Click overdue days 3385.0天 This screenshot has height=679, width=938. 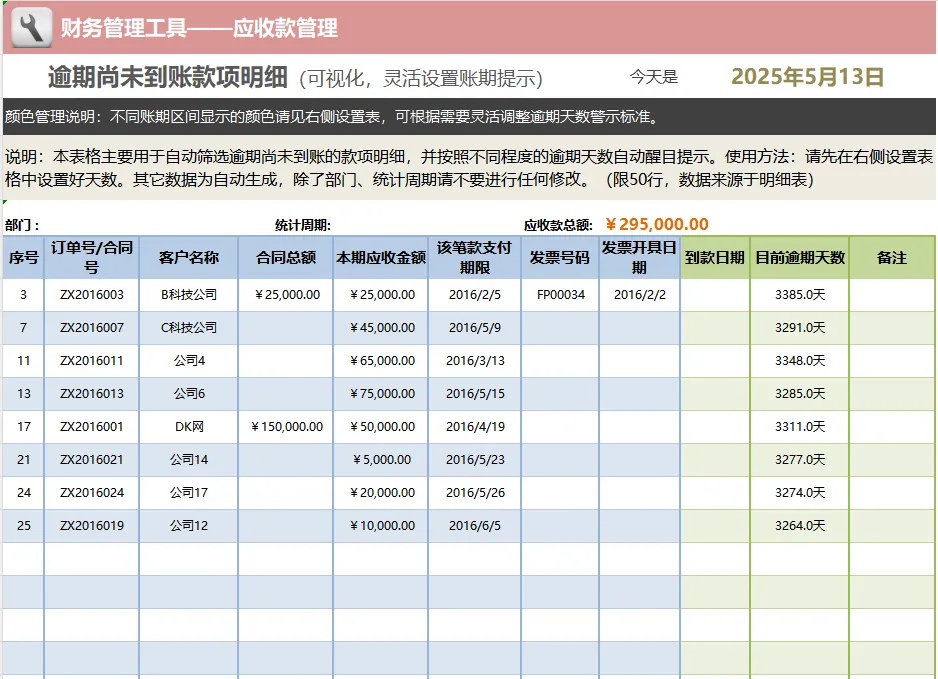800,295
